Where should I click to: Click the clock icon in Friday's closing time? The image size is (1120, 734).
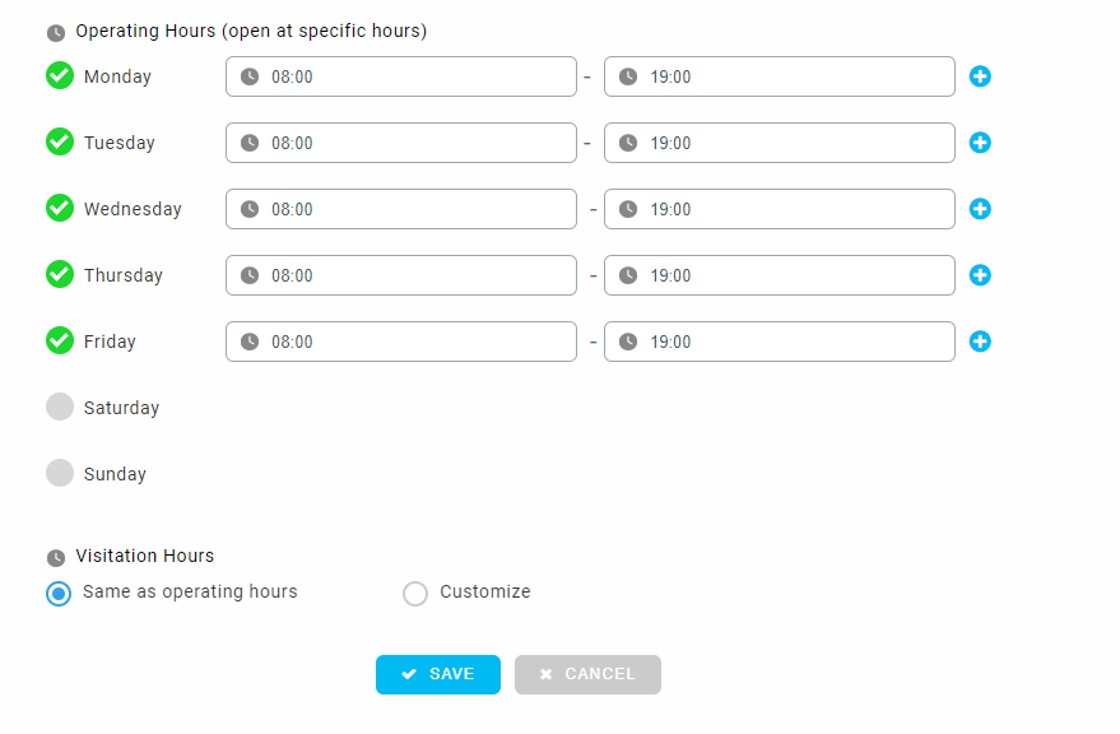[628, 341]
